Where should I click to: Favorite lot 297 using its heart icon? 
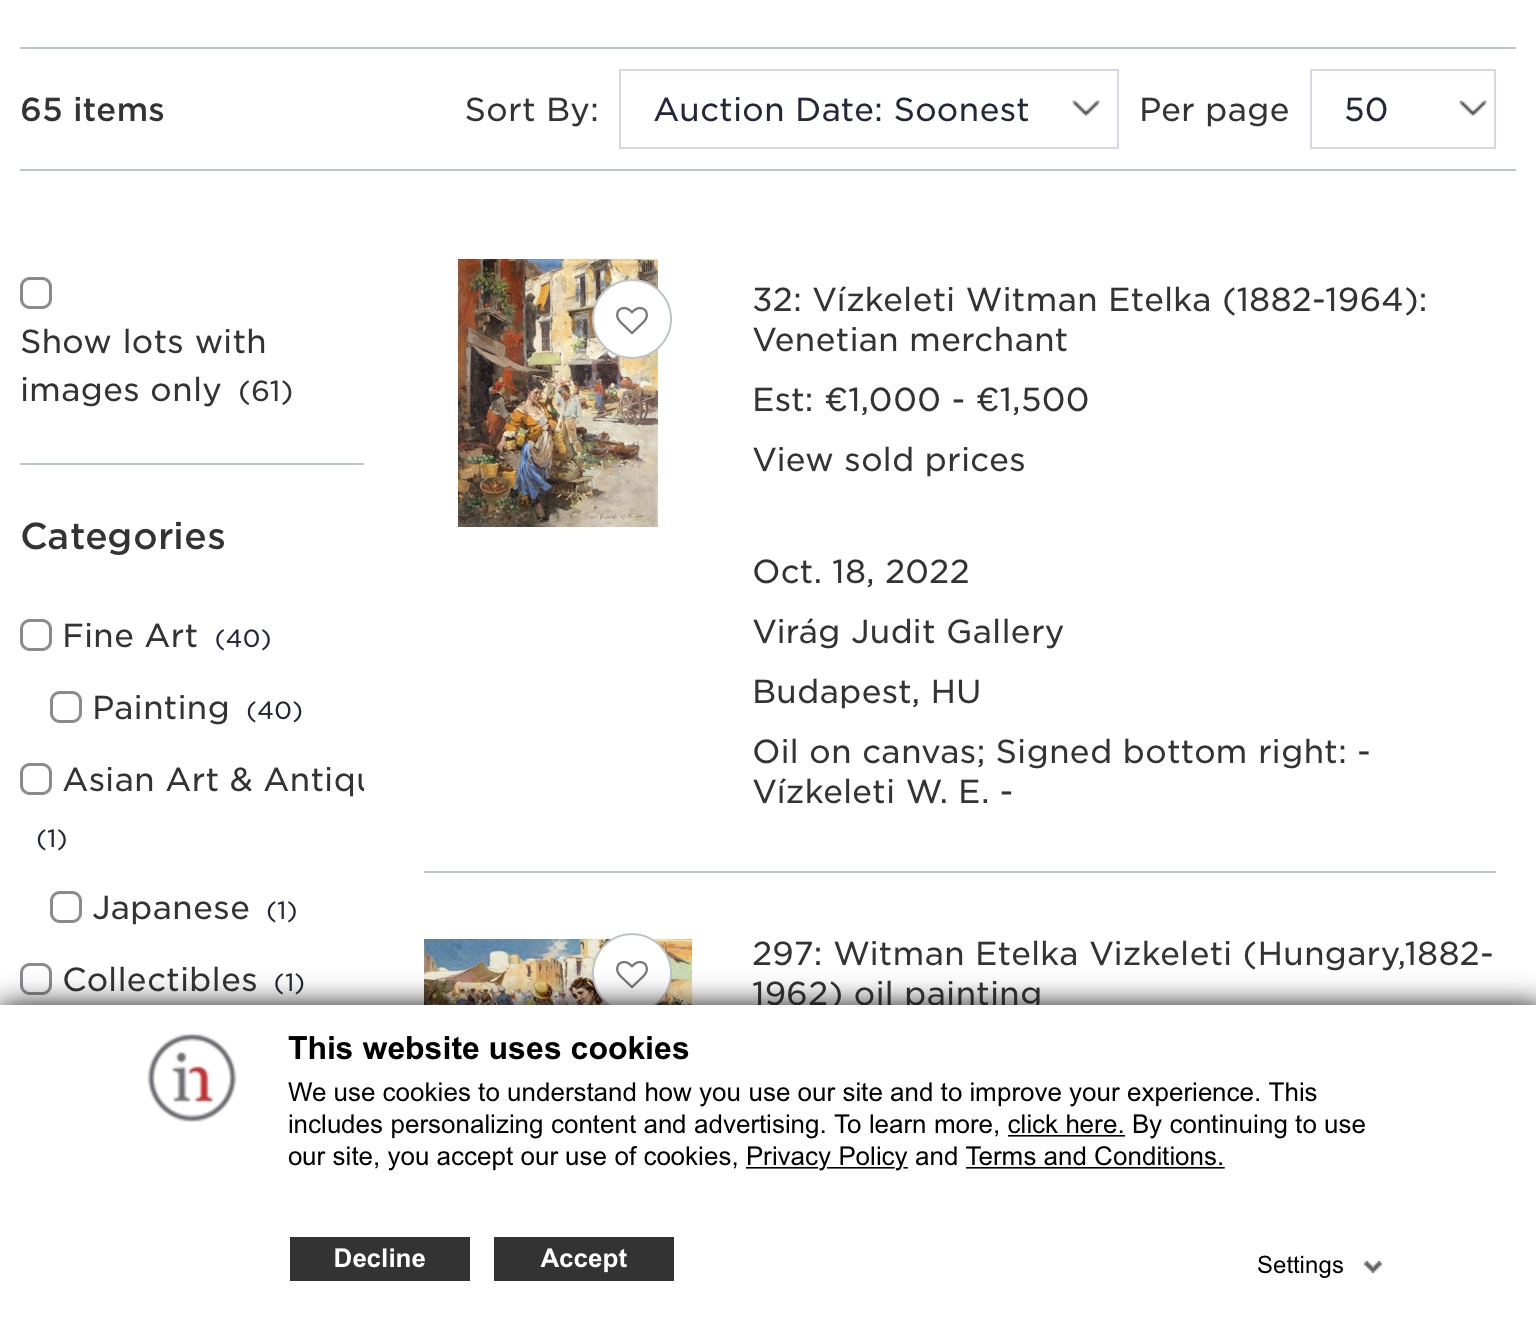[x=632, y=972]
